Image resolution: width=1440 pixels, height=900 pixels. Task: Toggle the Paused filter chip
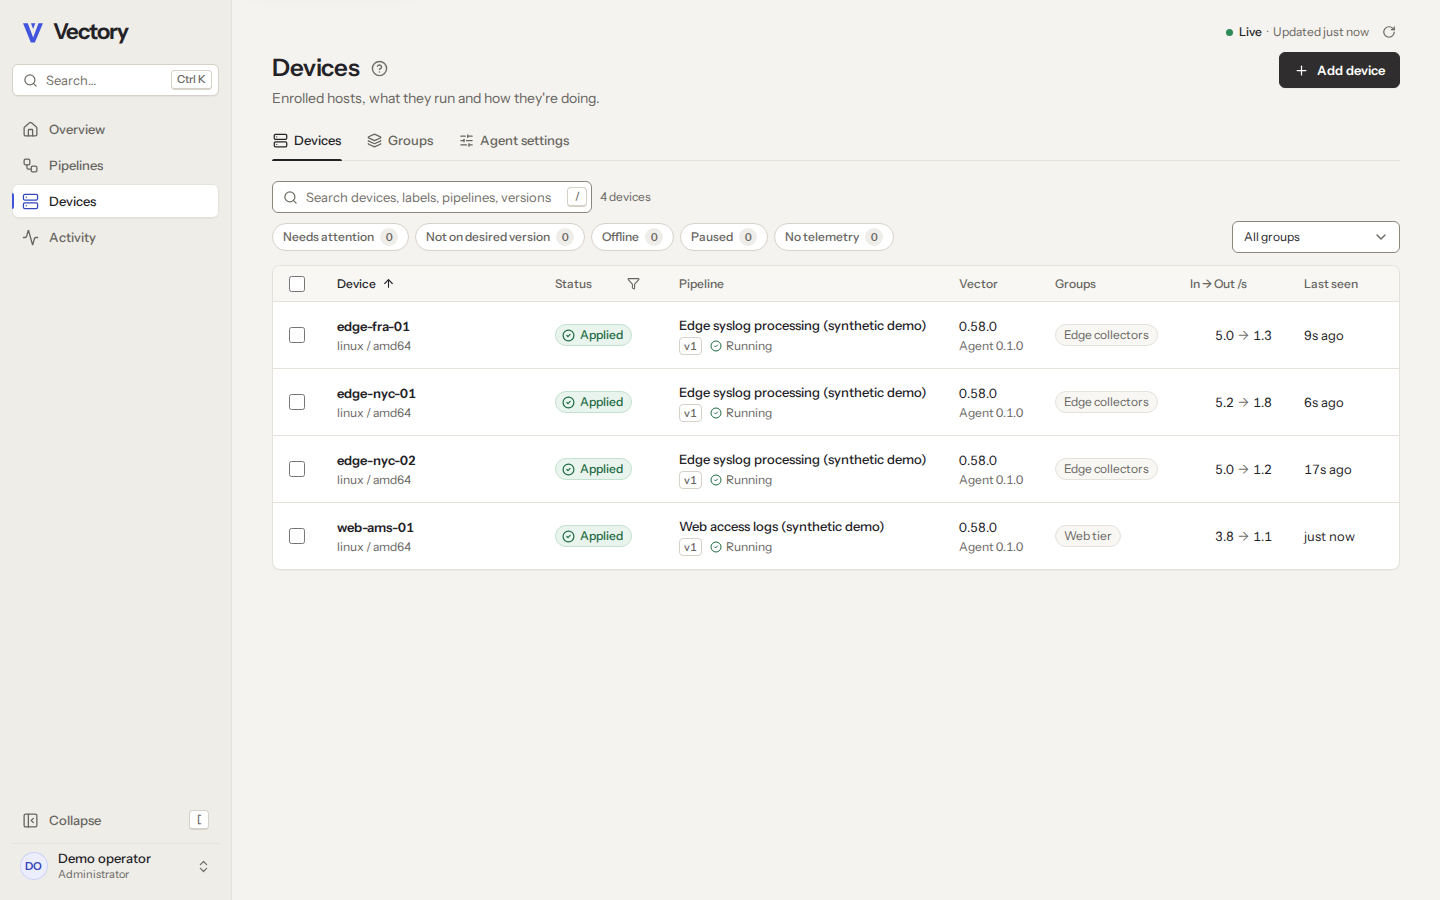[x=724, y=237]
